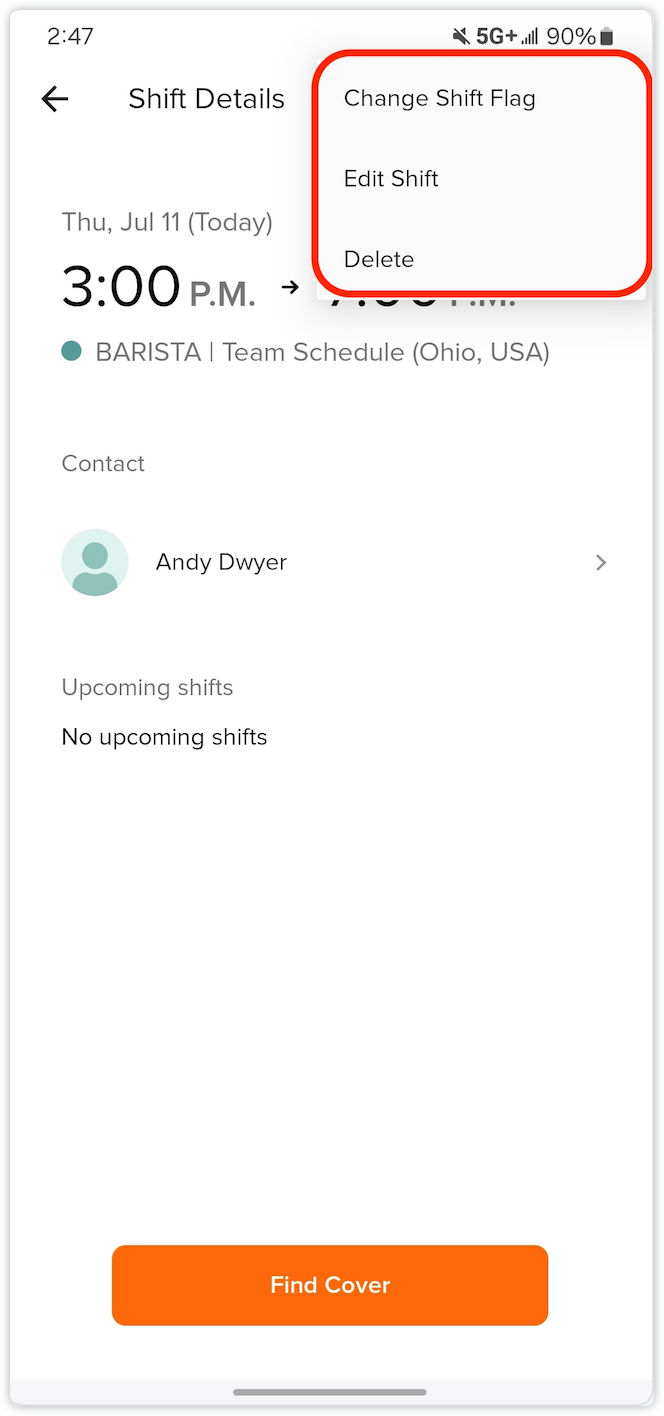Open Andy Dwyer contact name
The height and width of the screenshot is (1416, 664).
(221, 563)
